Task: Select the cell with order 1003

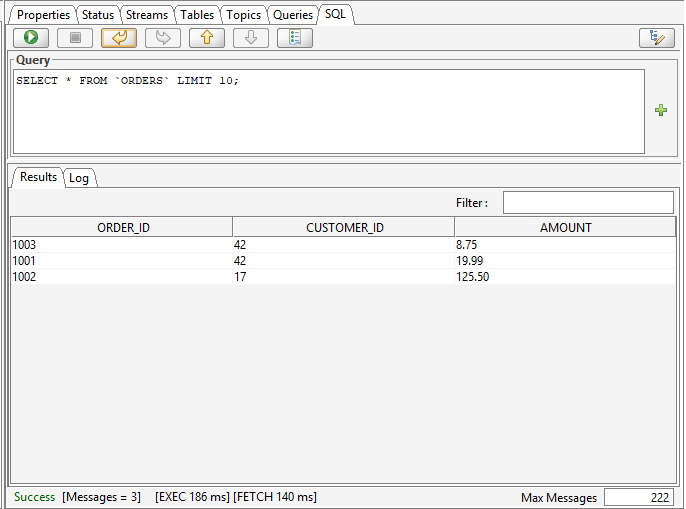Action: click(122, 245)
